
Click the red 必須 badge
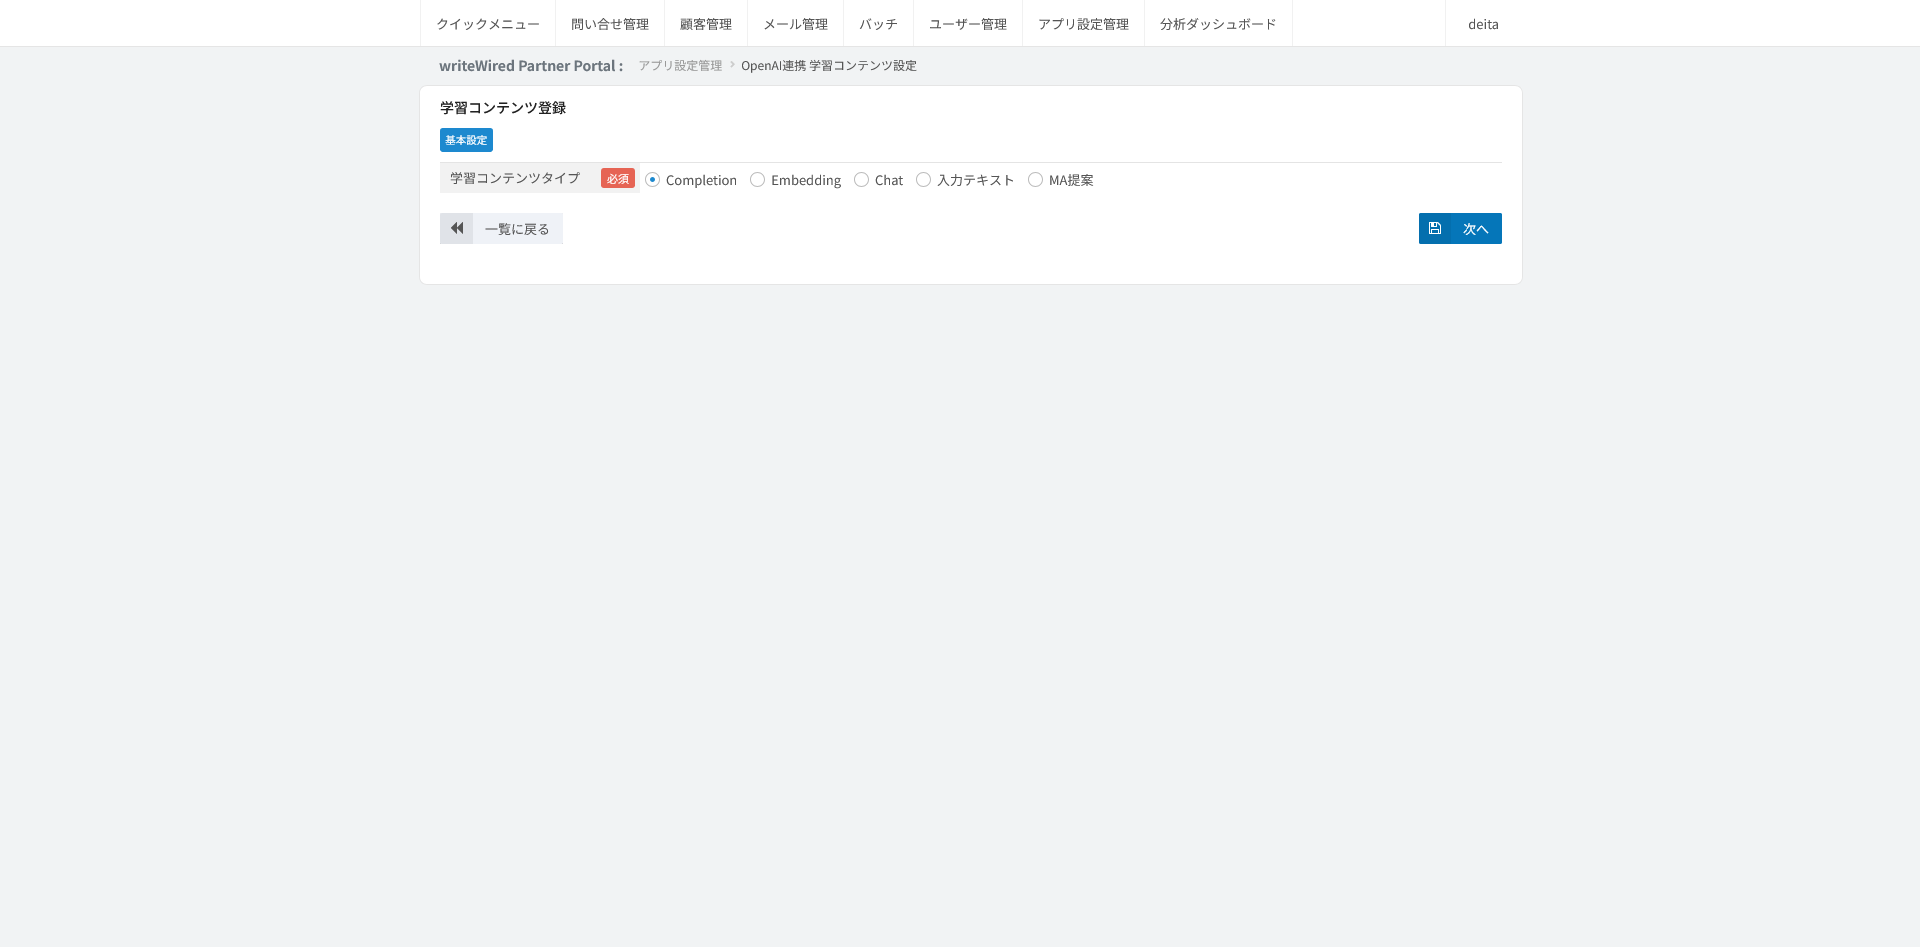[618, 178]
